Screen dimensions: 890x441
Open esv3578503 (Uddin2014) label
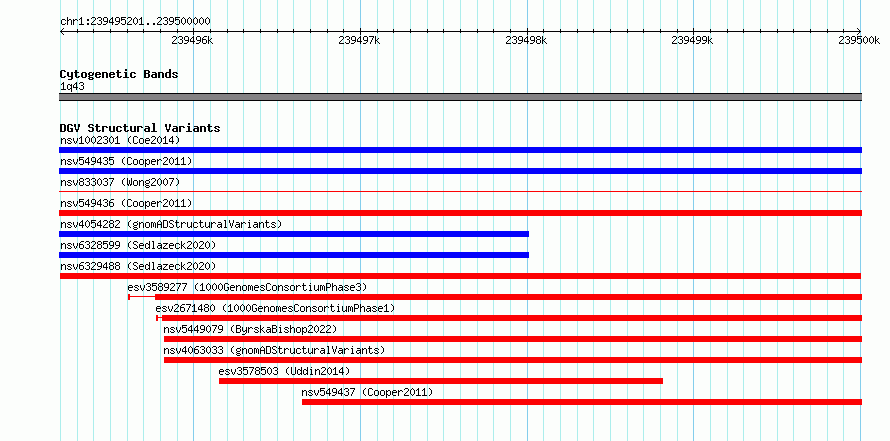pos(284,371)
